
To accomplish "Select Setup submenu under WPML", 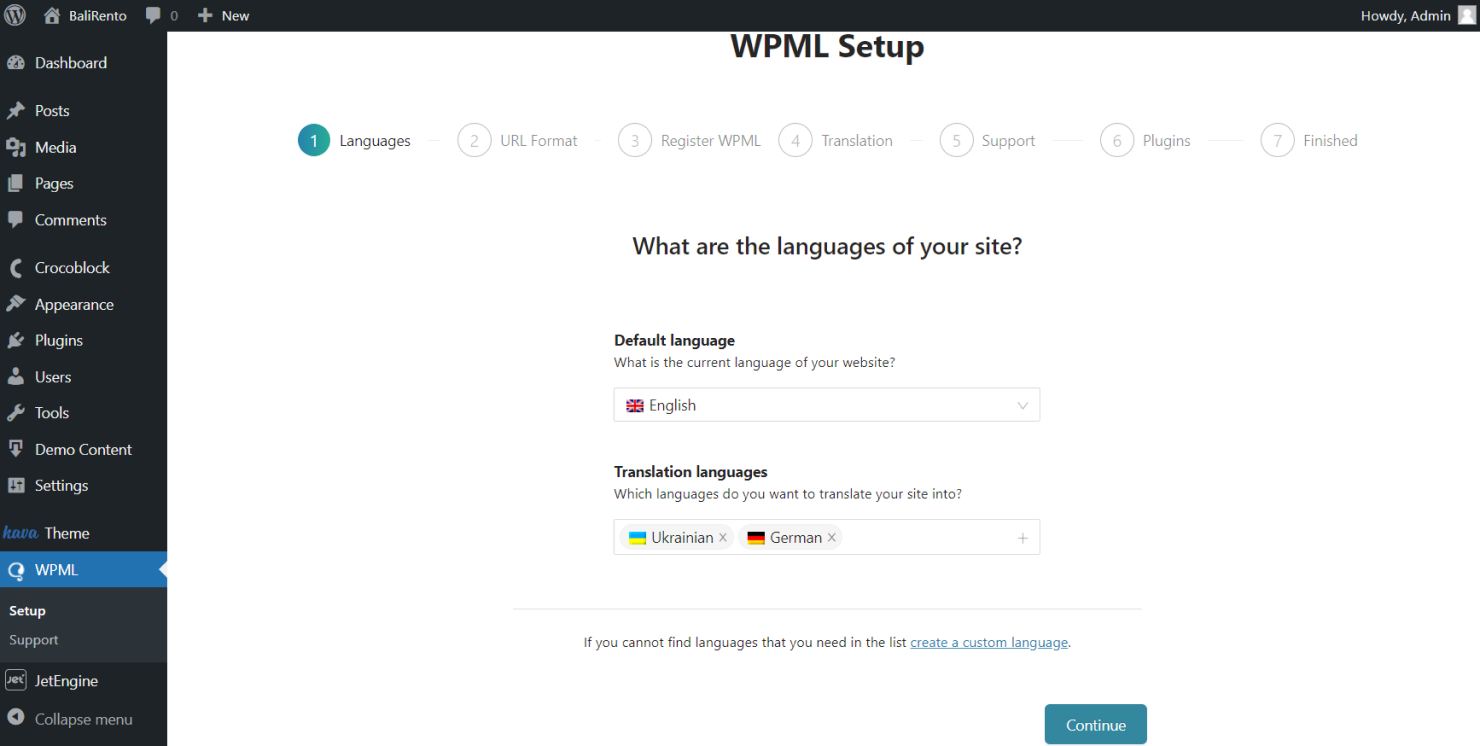I will pos(28,610).
